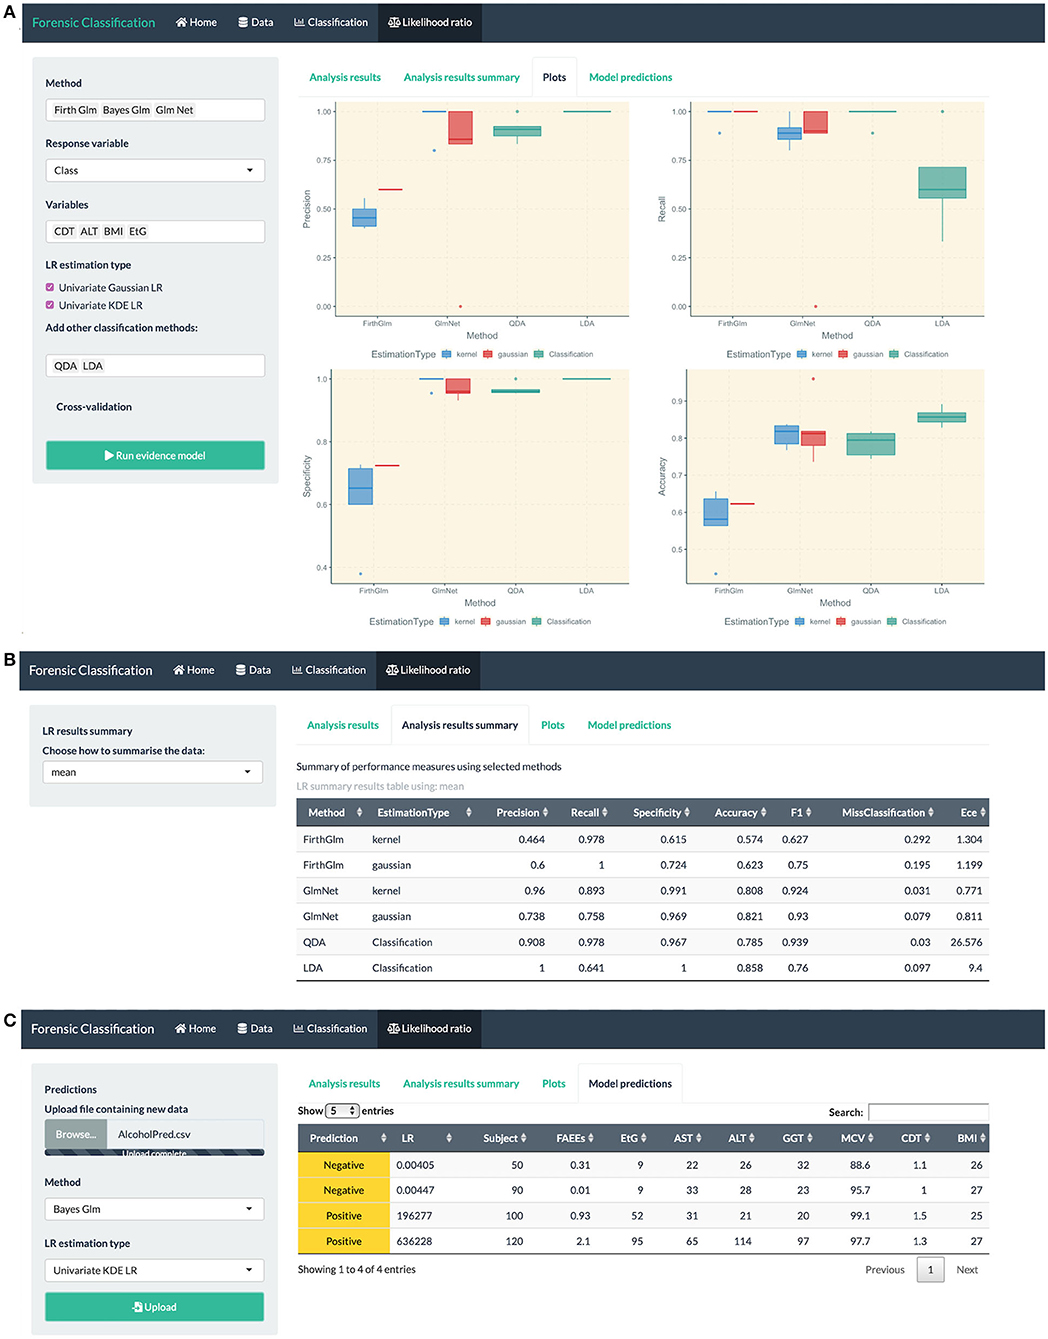Open the summary dropdown showing mean
The image size is (1048, 1339).
(153, 772)
